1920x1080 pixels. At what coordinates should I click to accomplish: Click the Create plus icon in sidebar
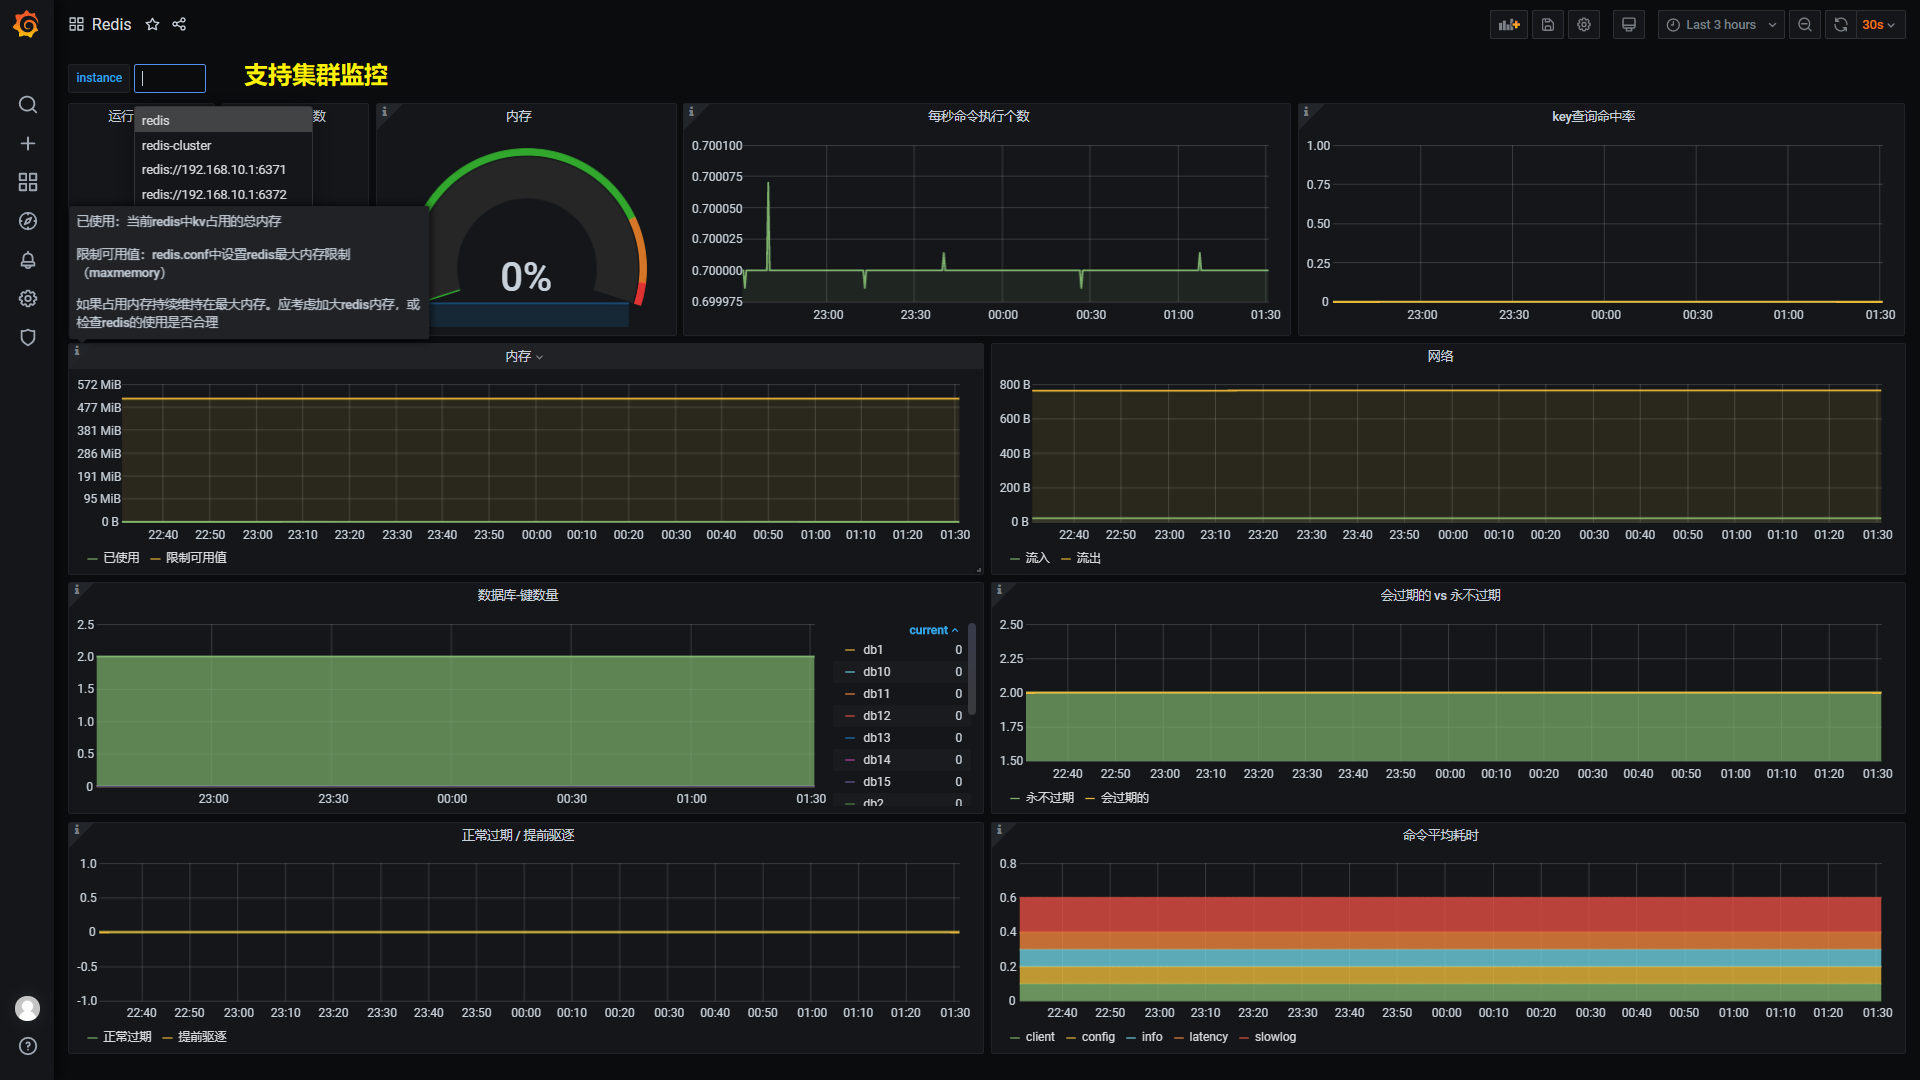tap(28, 144)
